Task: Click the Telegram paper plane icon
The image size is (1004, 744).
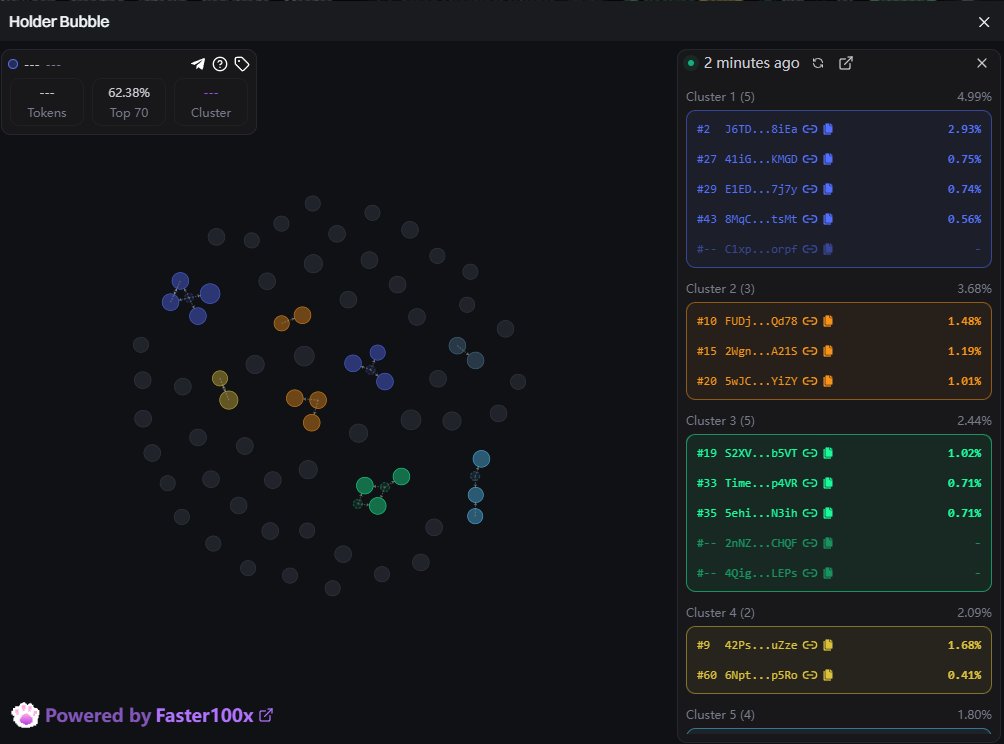Action: (198, 64)
